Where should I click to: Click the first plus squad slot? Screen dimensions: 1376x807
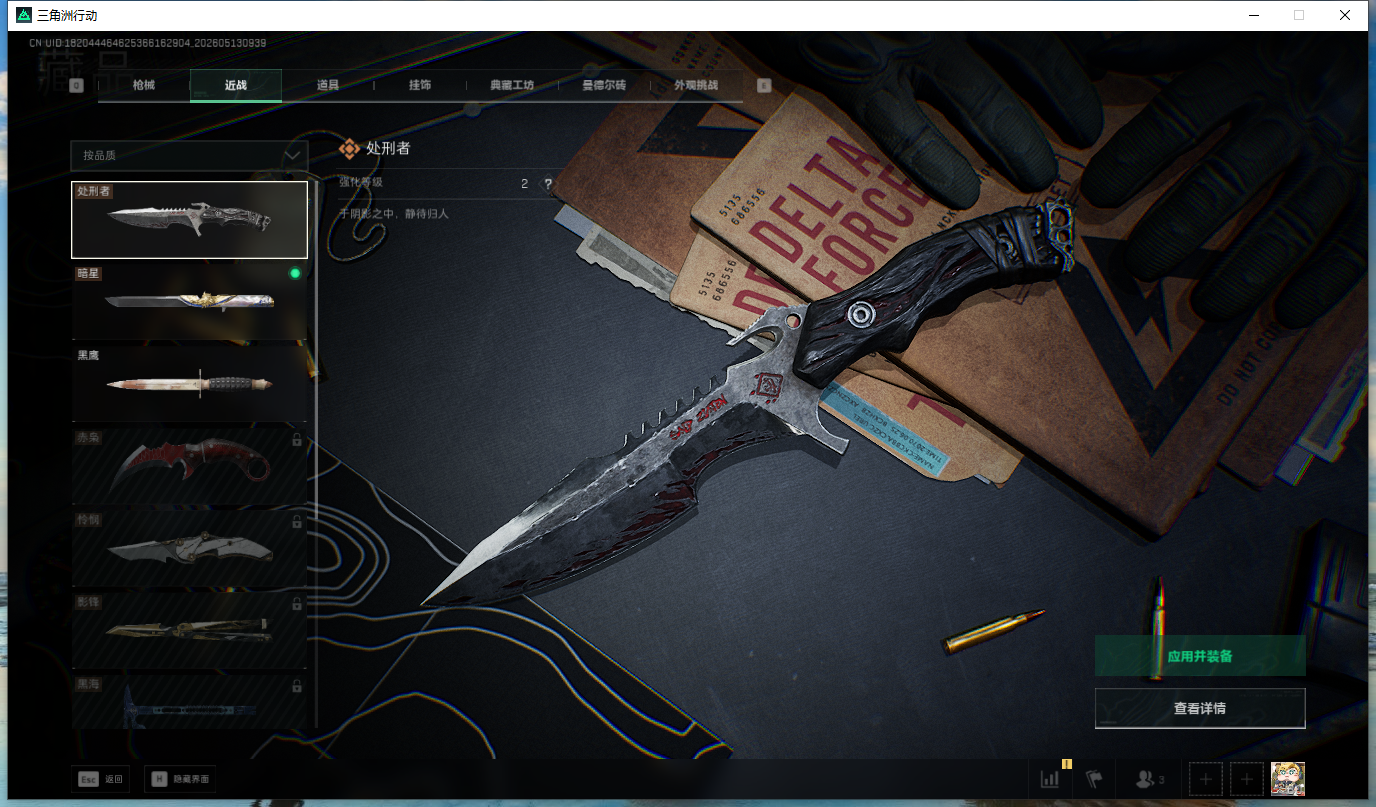[x=1206, y=779]
